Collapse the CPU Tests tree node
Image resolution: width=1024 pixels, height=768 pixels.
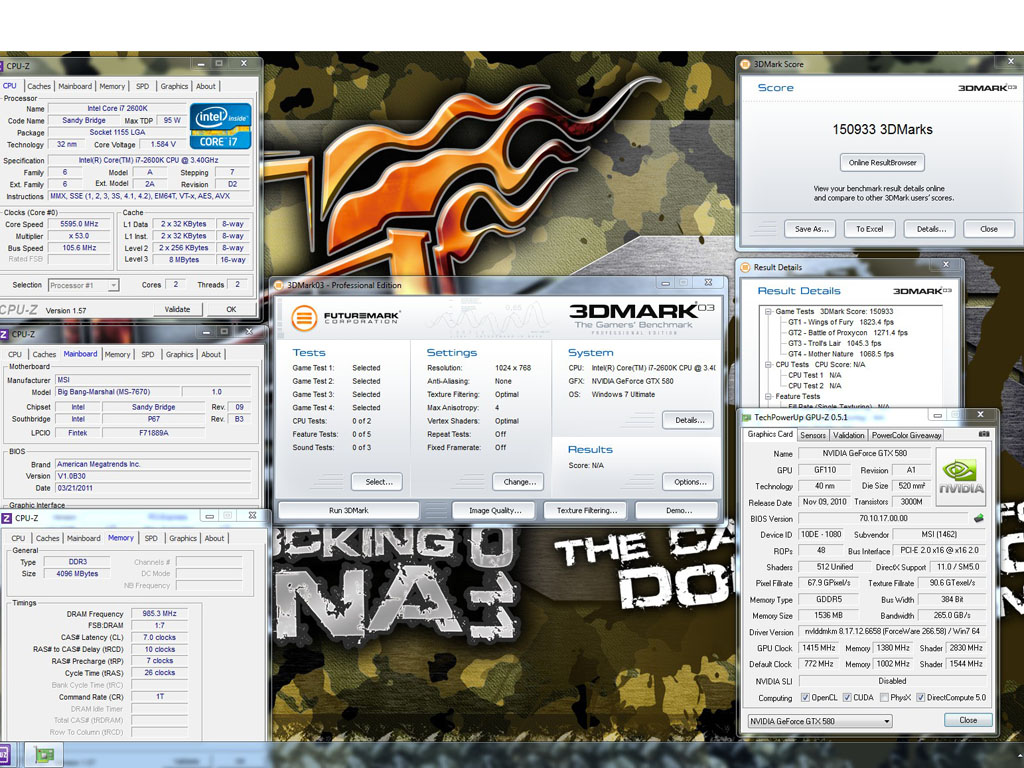(769, 364)
